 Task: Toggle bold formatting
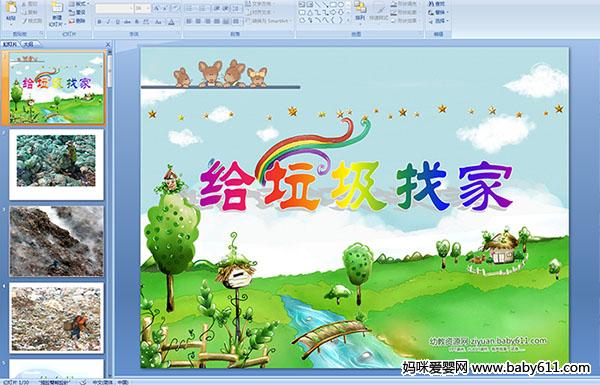coord(99,22)
